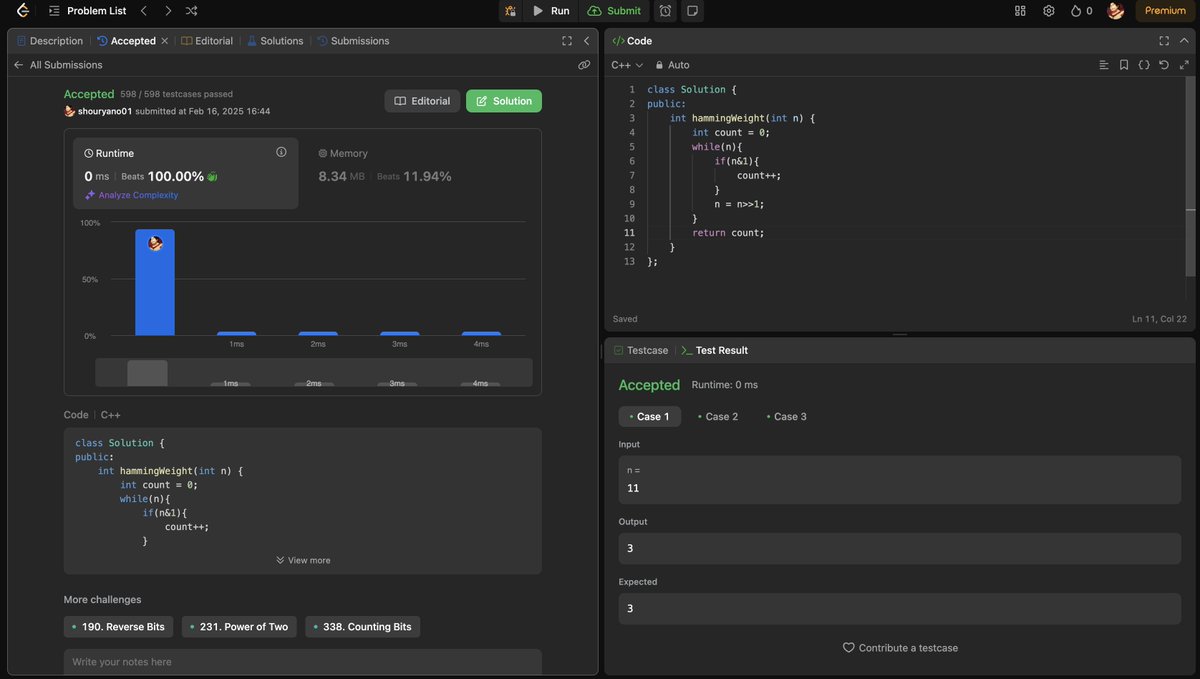Viewport: 1200px width, 679px height.
Task: Maximize the left submission panel
Action: [567, 41]
